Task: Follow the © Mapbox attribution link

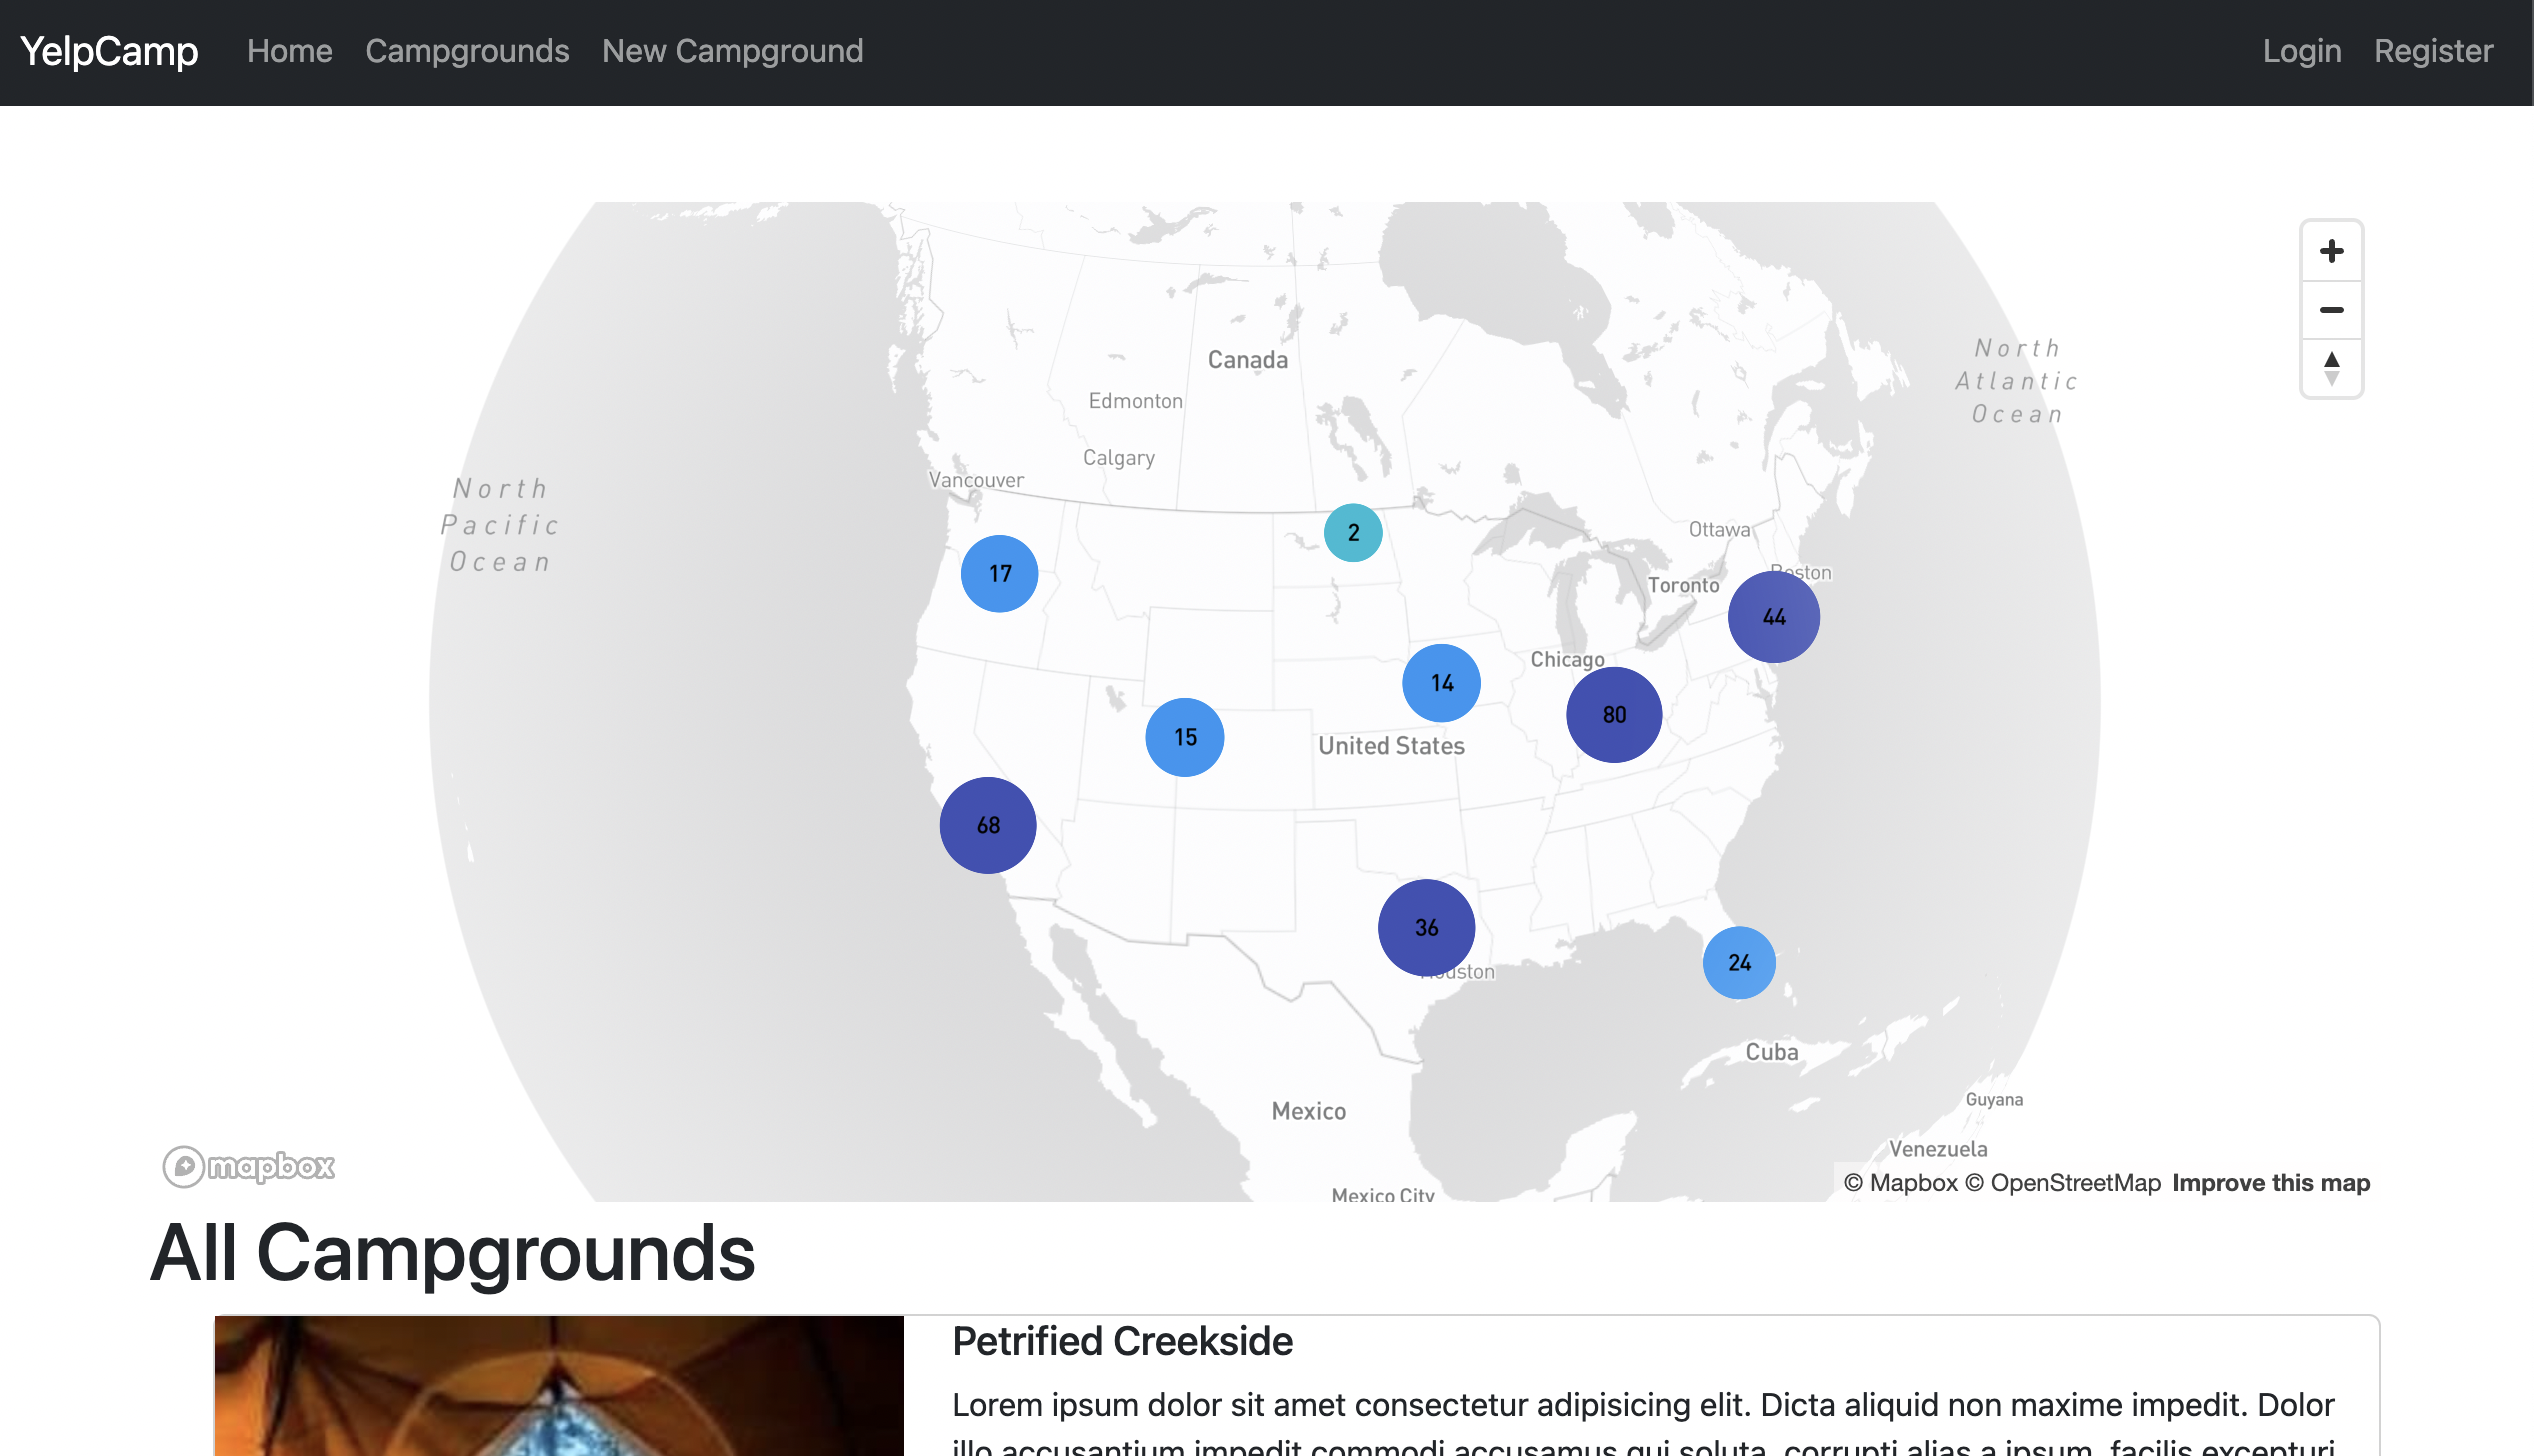Action: 1900,1183
